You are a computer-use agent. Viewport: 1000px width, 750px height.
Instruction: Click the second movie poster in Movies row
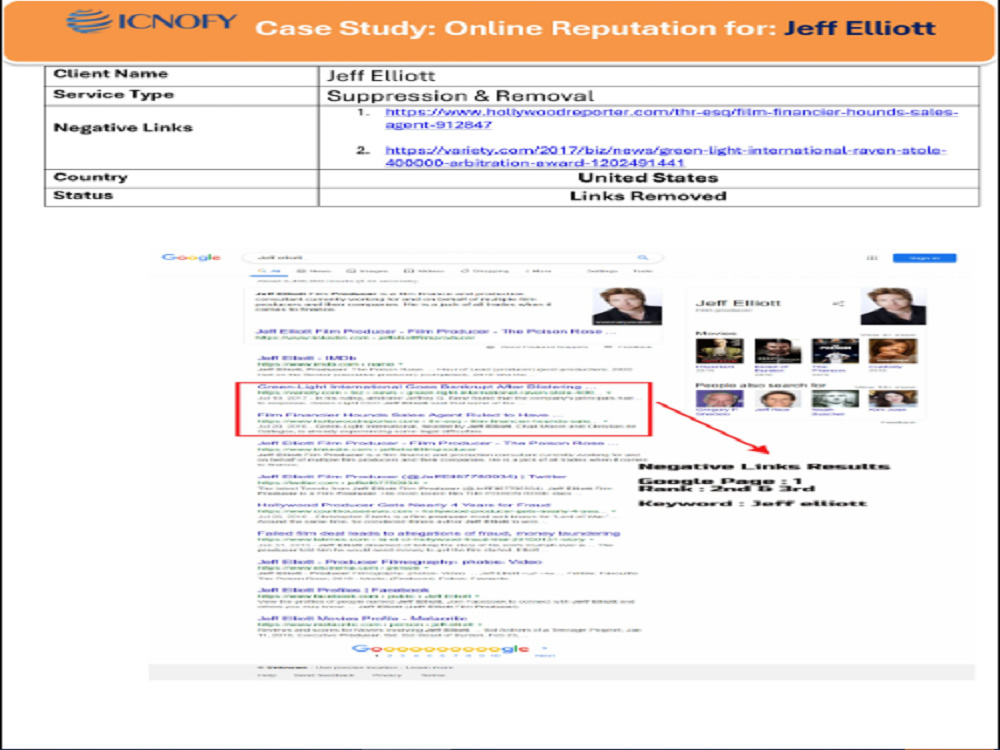click(x=777, y=351)
